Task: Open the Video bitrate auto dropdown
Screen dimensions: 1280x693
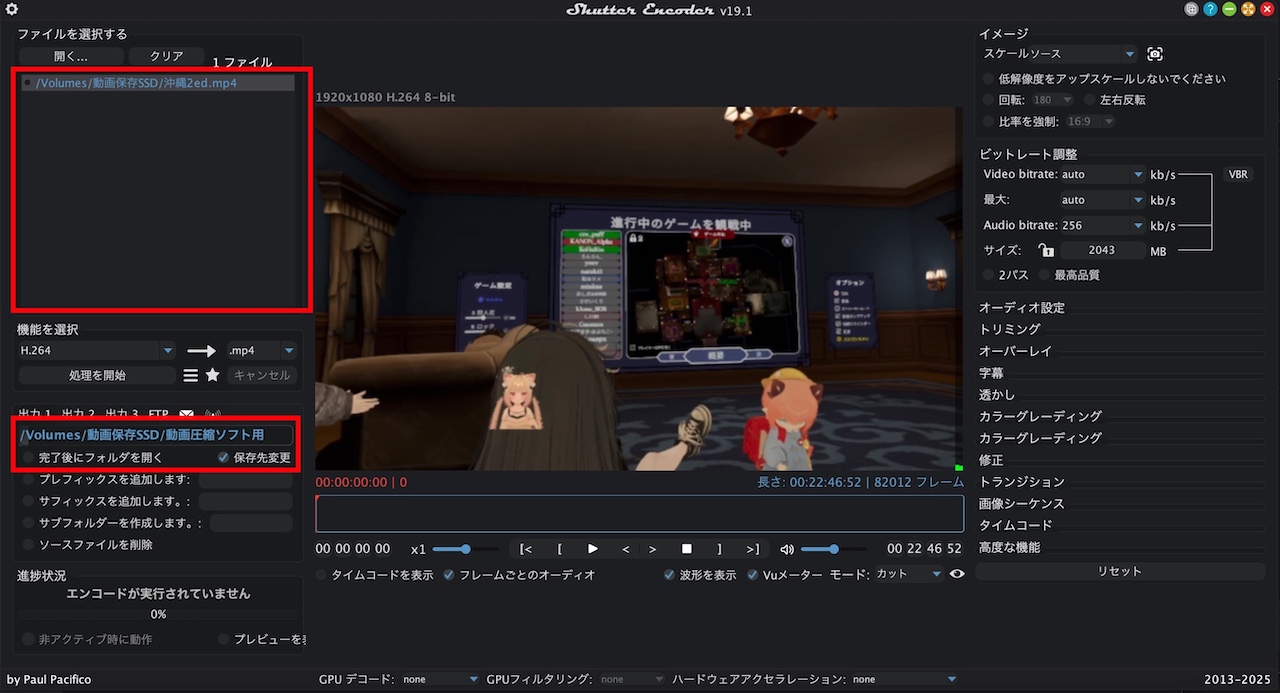Action: point(1102,175)
